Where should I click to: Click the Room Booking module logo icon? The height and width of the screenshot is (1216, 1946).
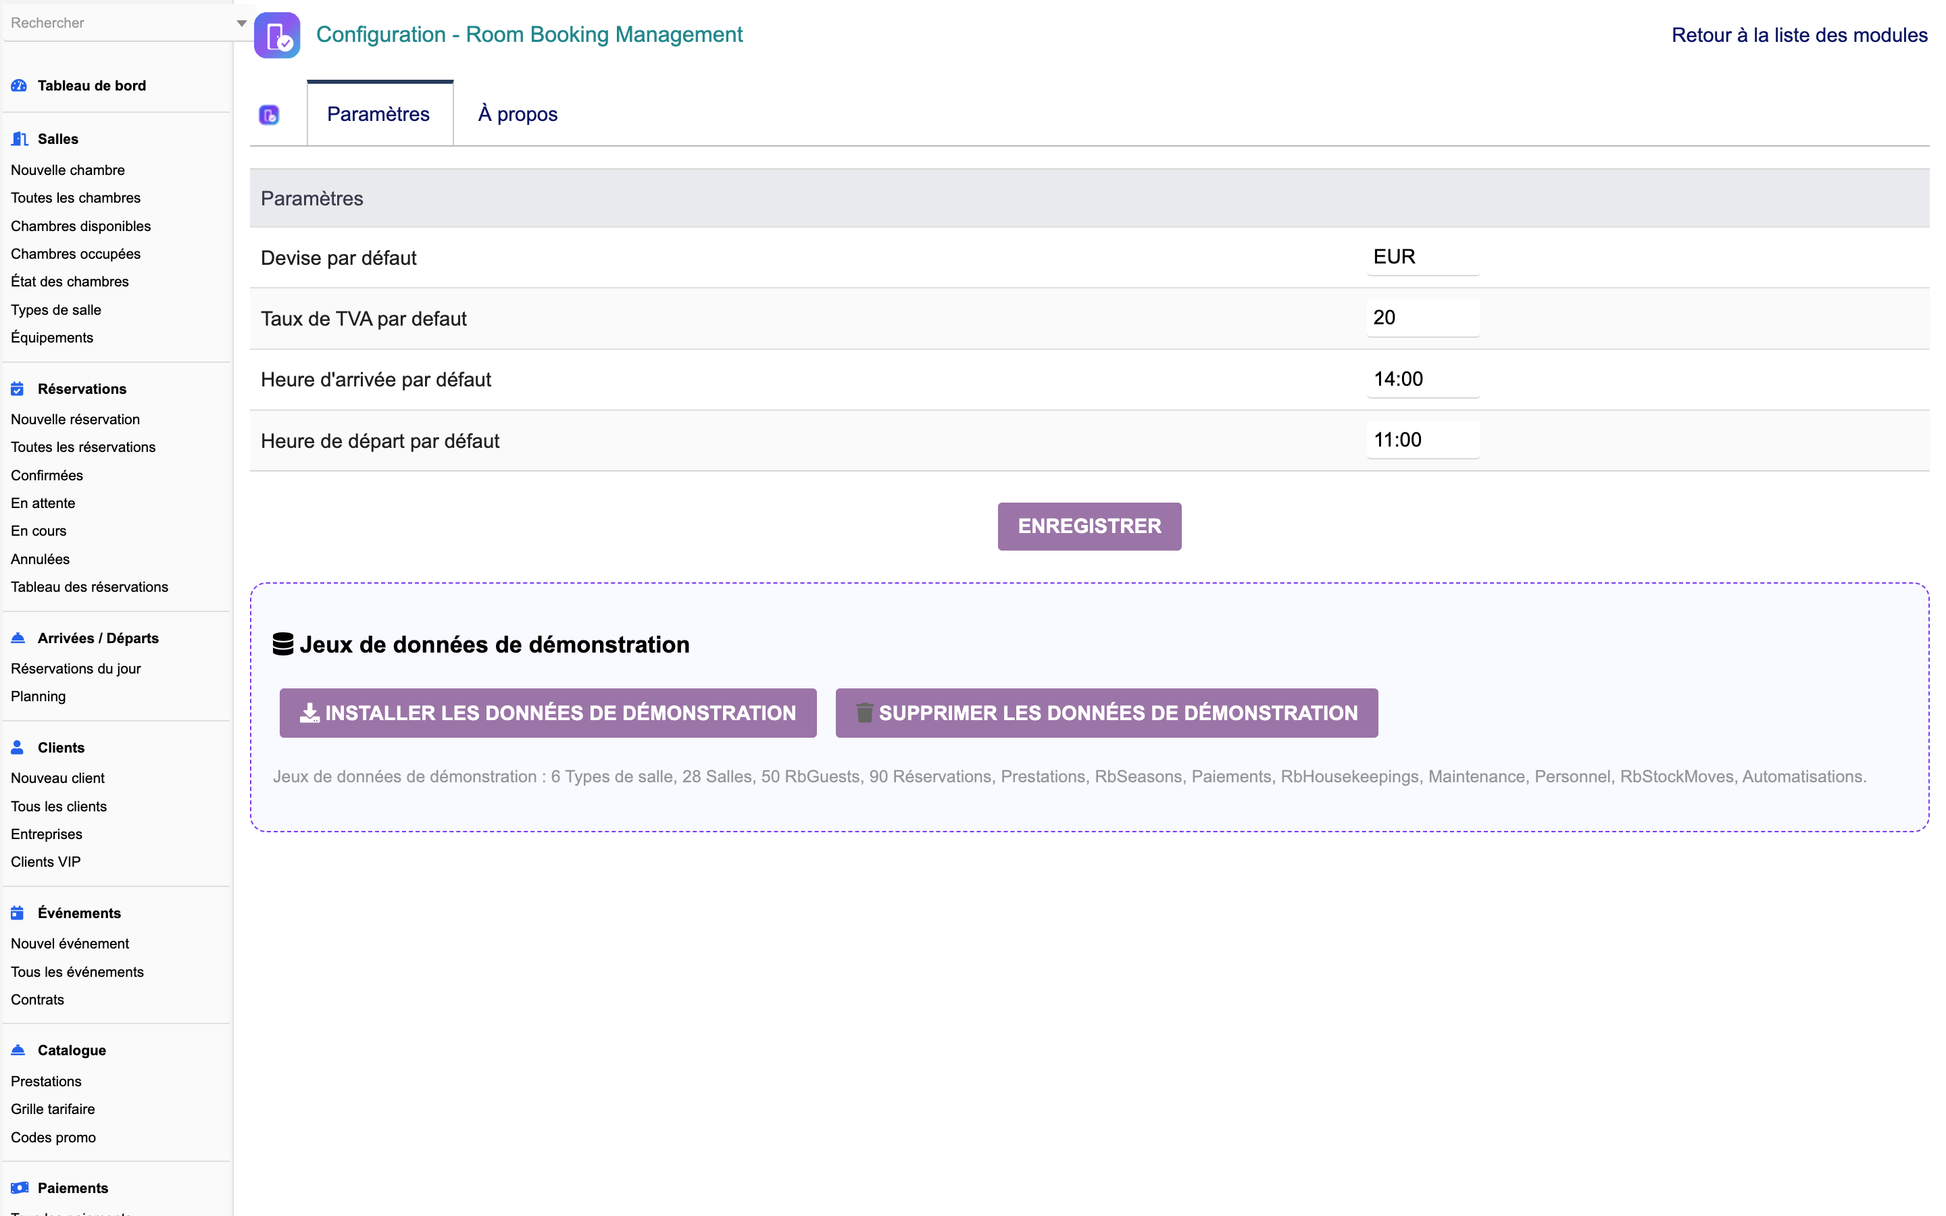(277, 35)
